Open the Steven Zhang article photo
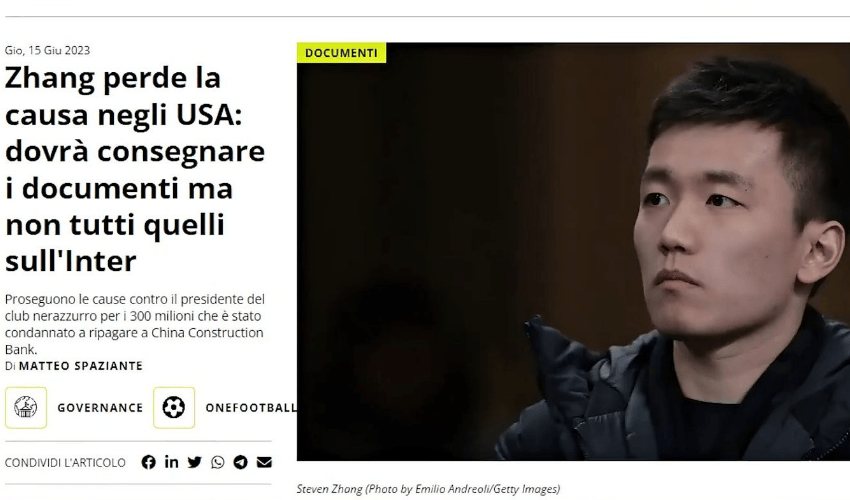The image size is (850, 500). click(573, 252)
